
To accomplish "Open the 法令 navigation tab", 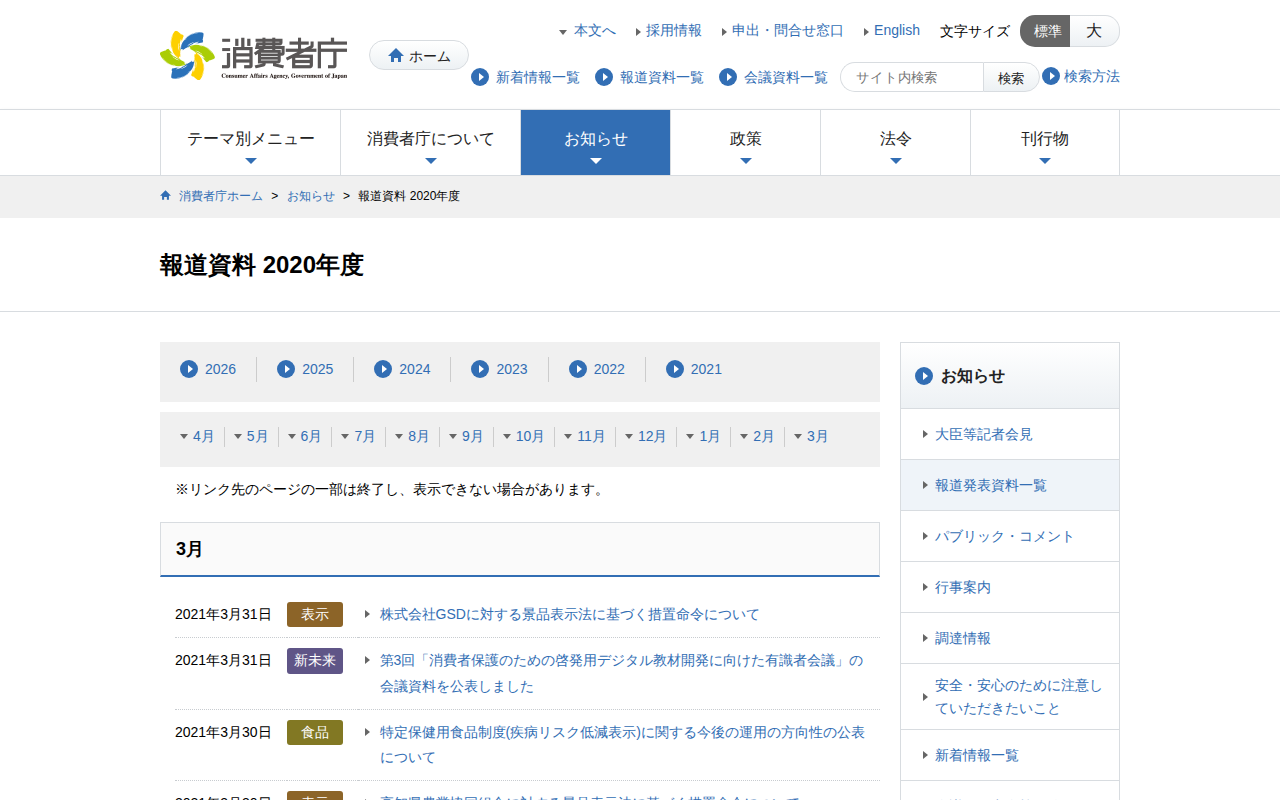I will coord(895,142).
